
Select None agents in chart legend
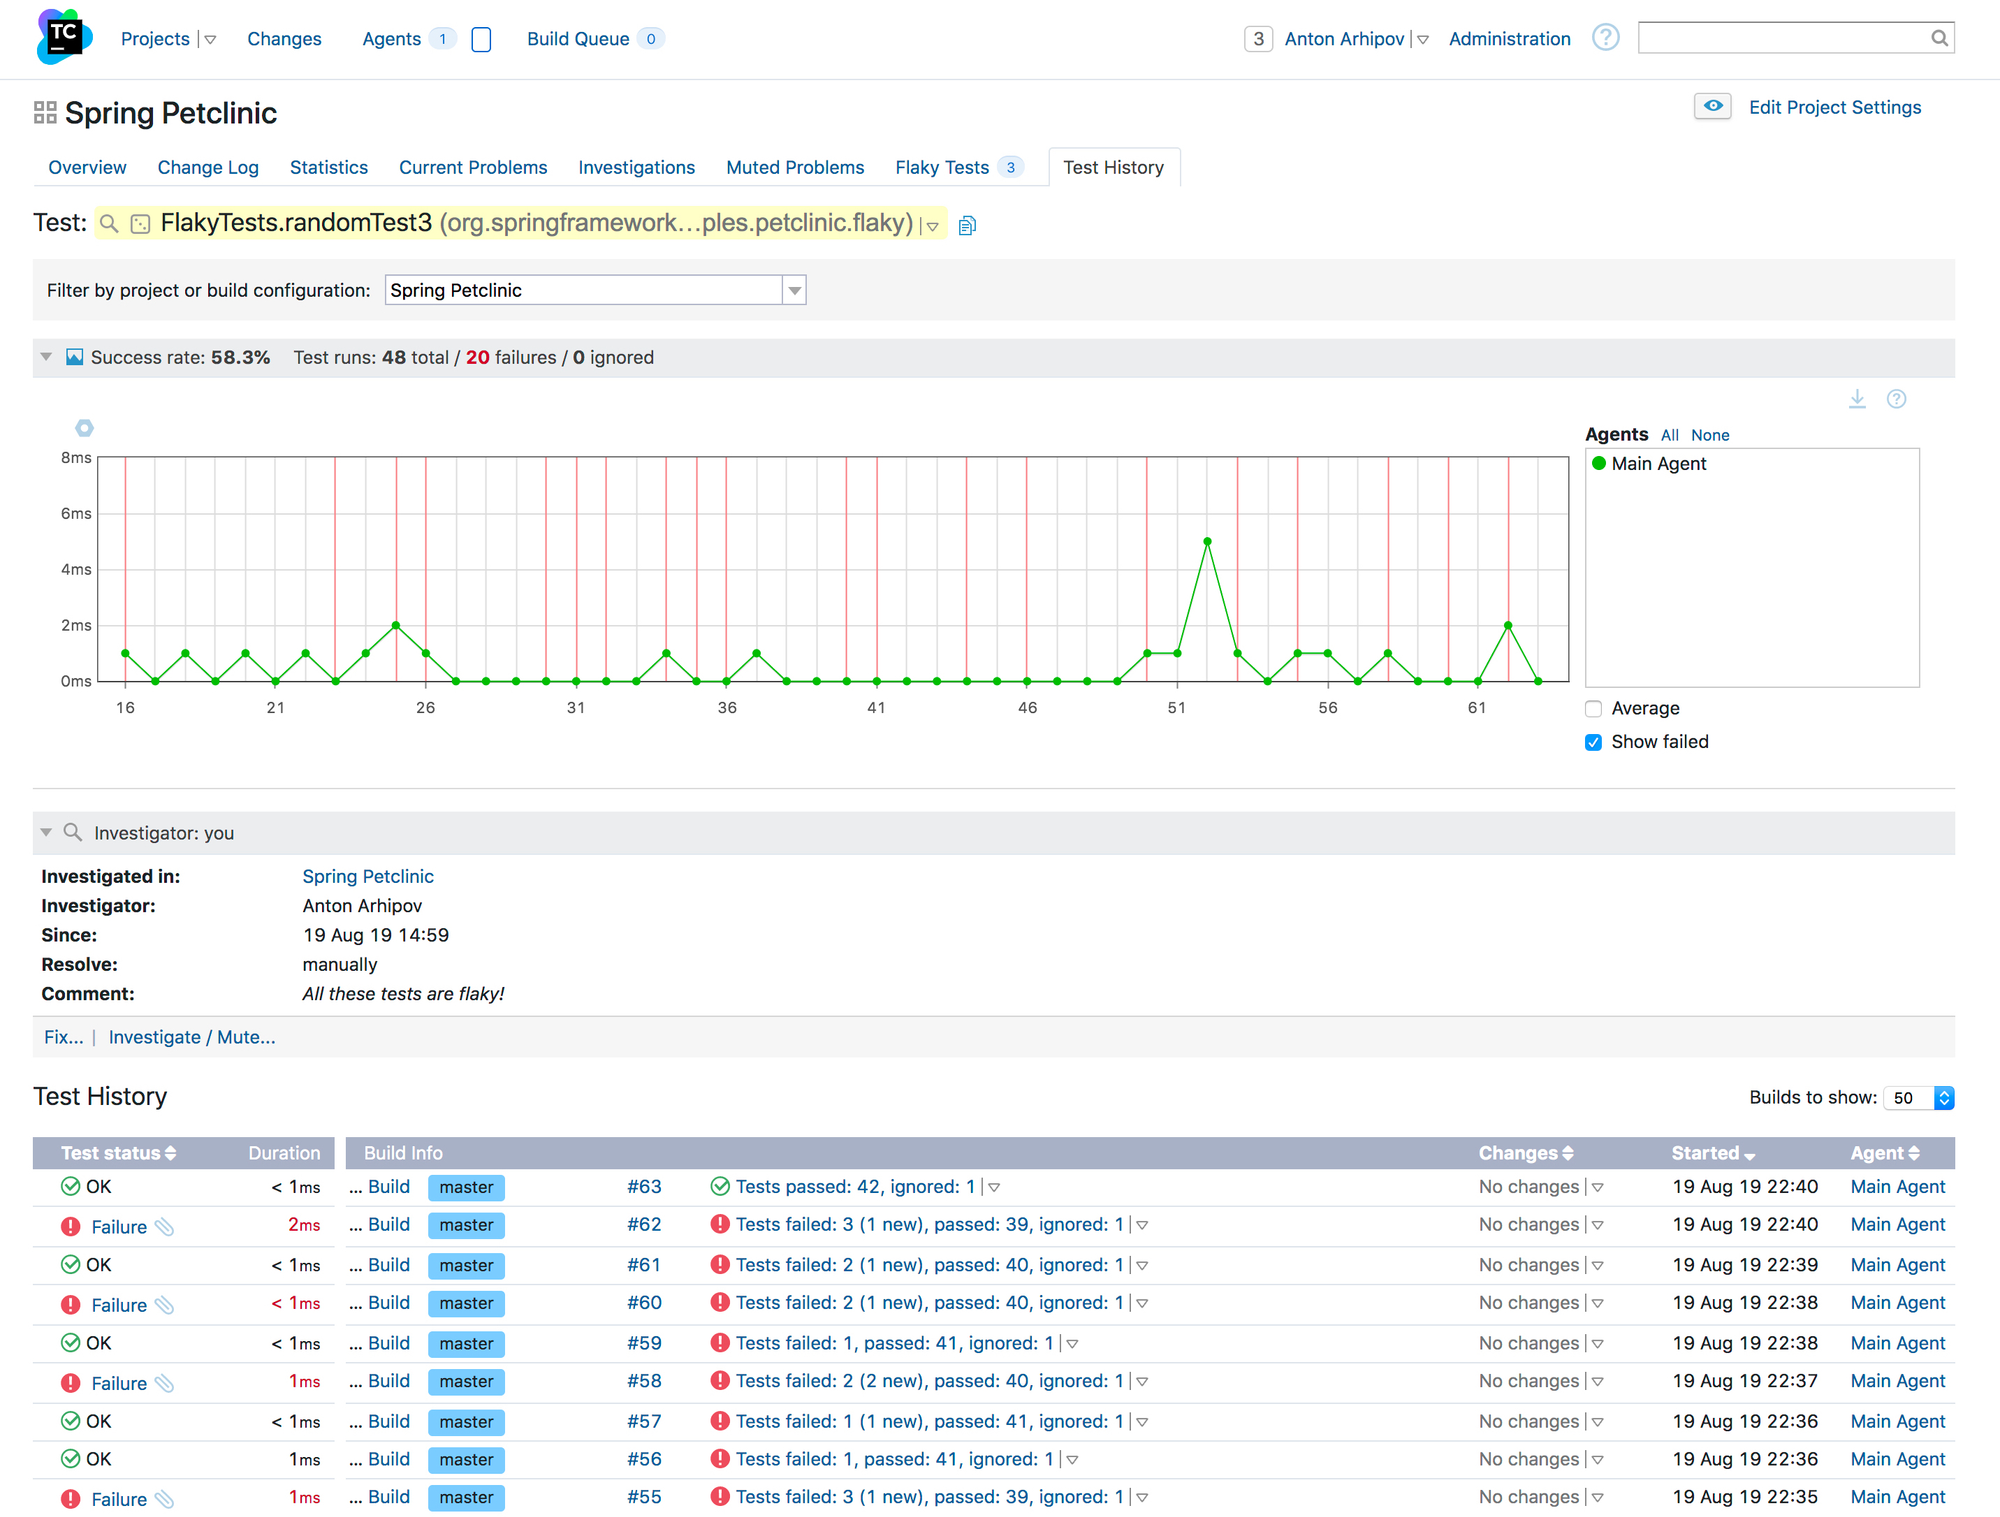(1710, 435)
